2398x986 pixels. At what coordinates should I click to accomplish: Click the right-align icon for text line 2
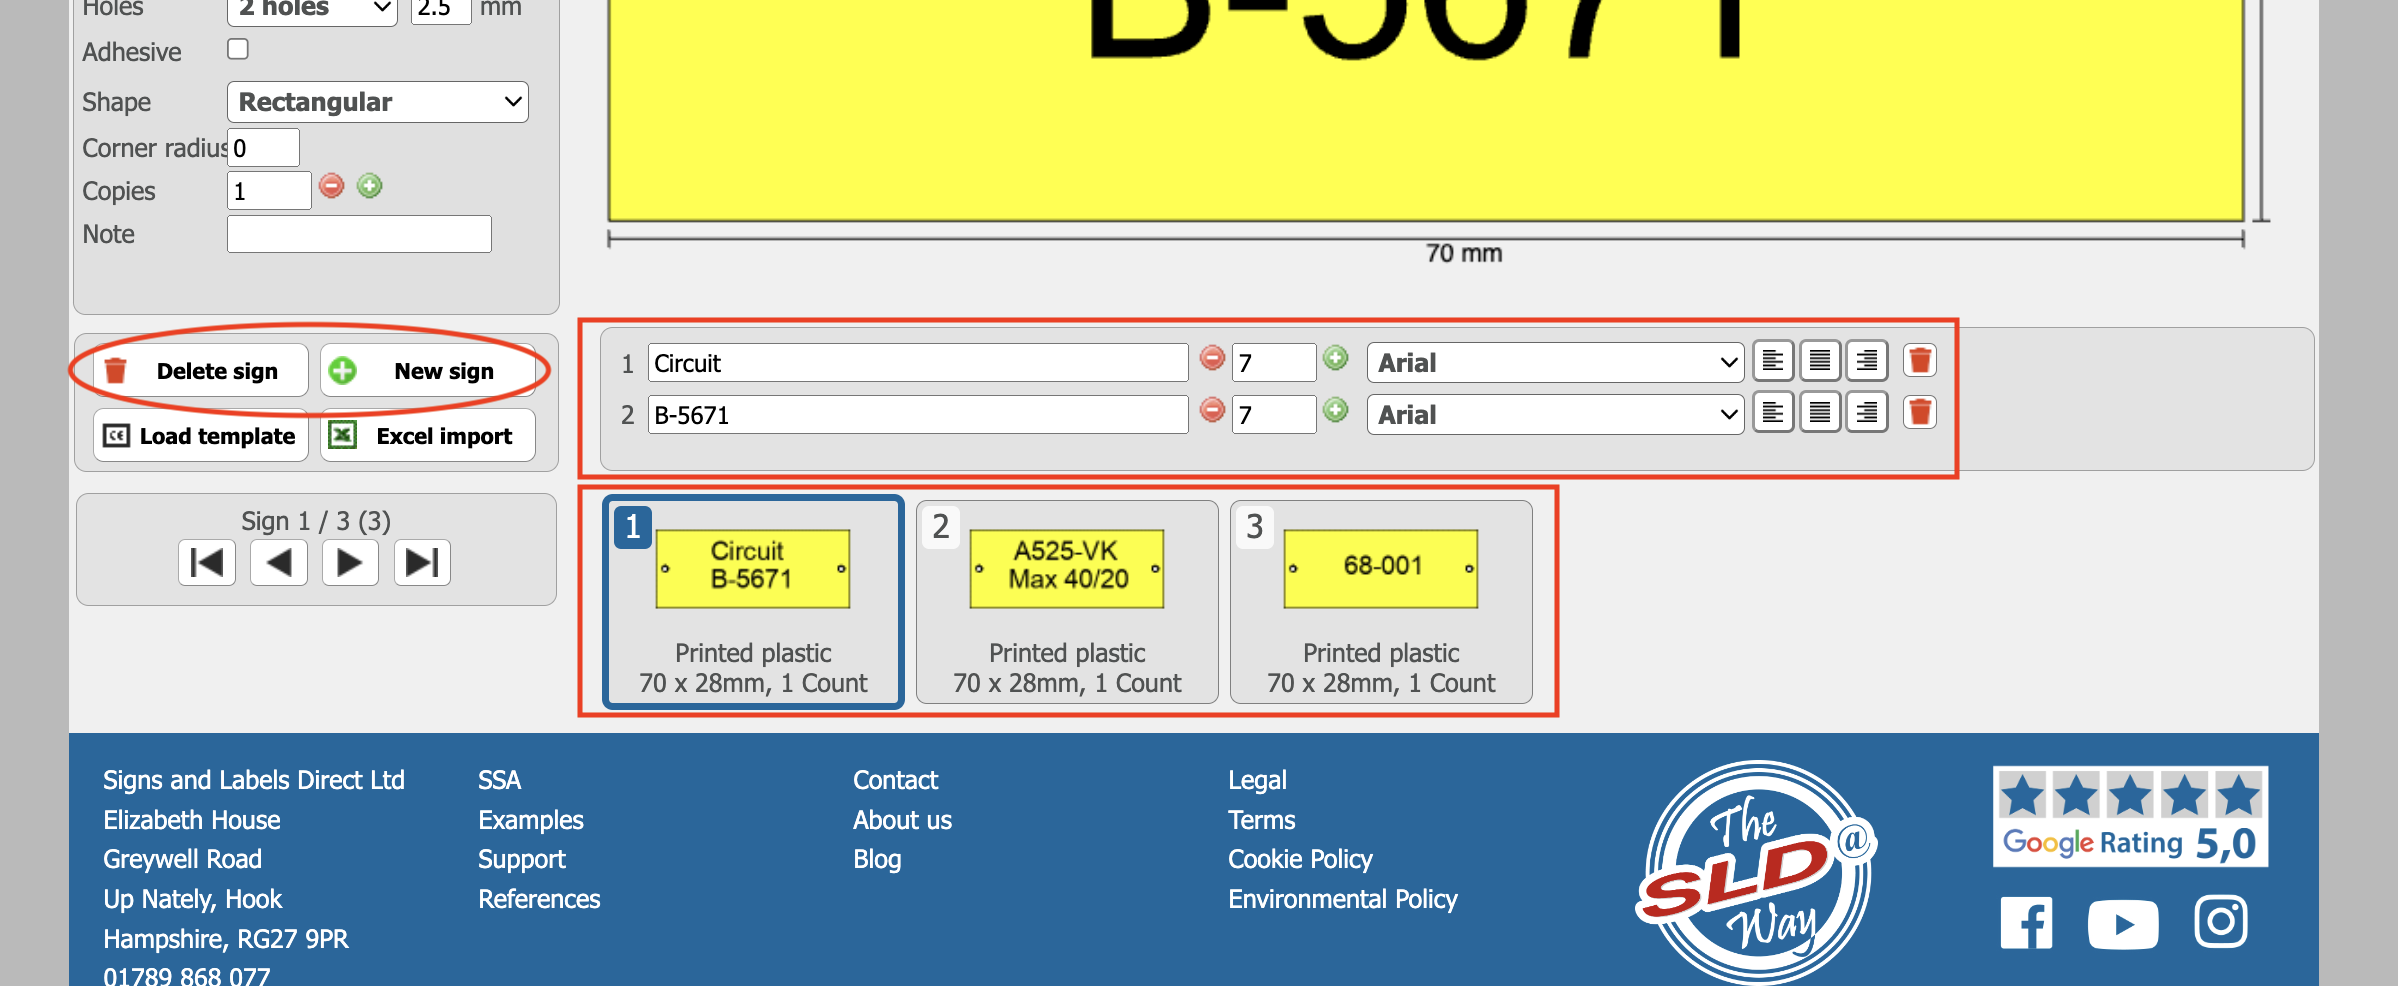pyautogui.click(x=1866, y=413)
